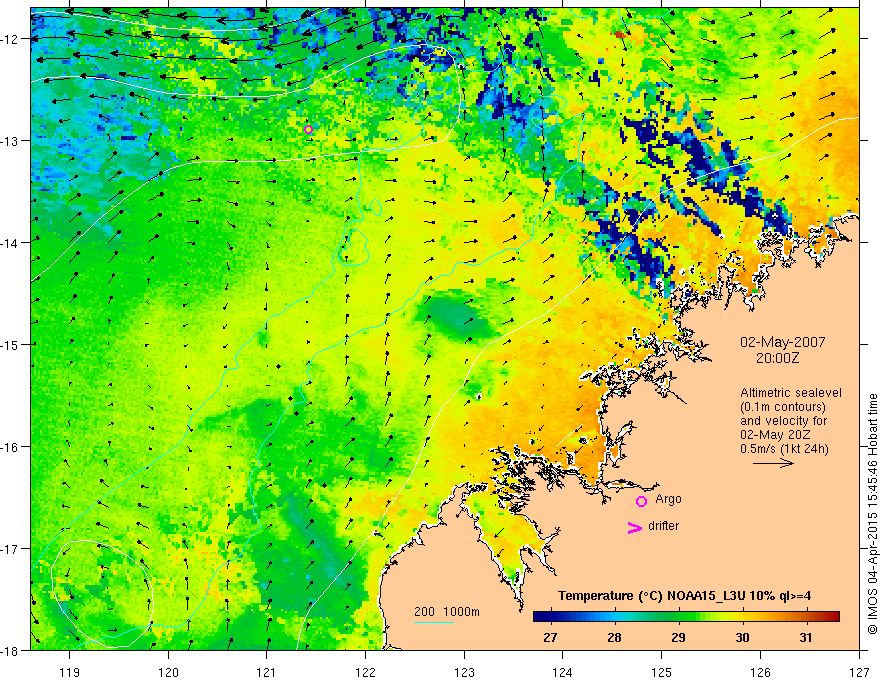Click the '123' longitude axis label
The height and width of the screenshot is (680, 880).
(464, 672)
